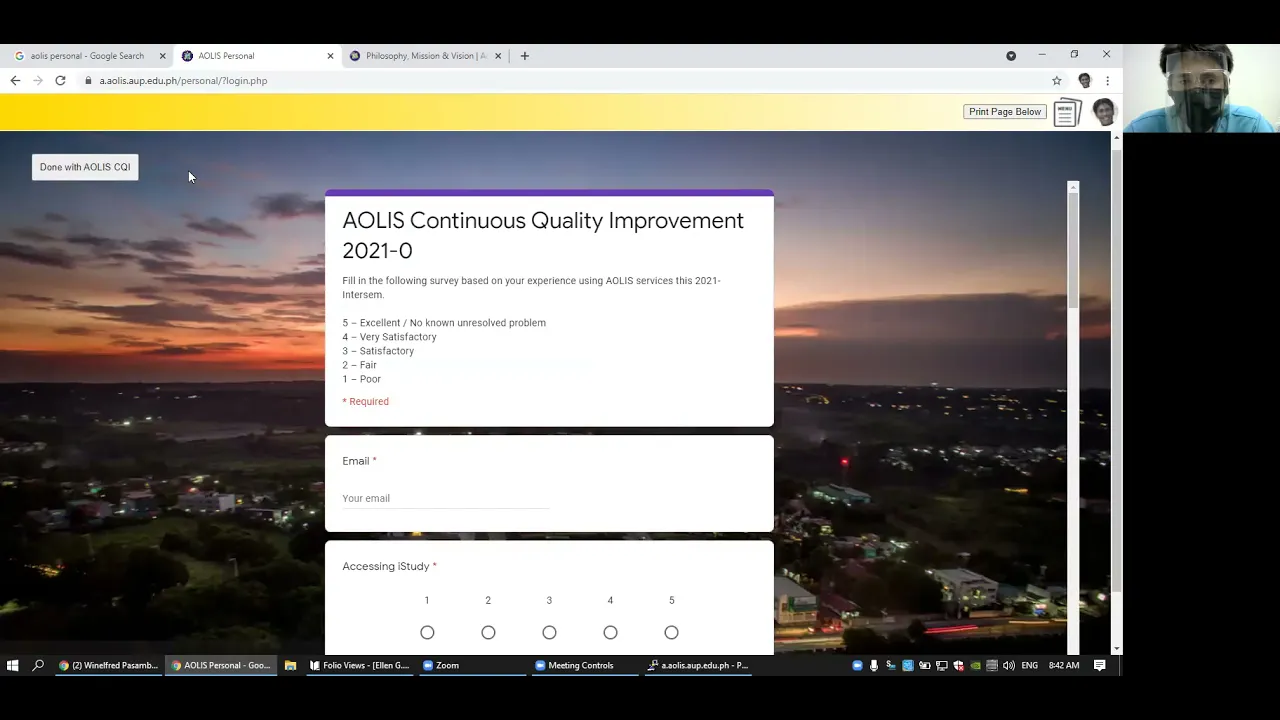The height and width of the screenshot is (720, 1280).
Task: Close the aolis personal Google Search tab
Action: (162, 56)
